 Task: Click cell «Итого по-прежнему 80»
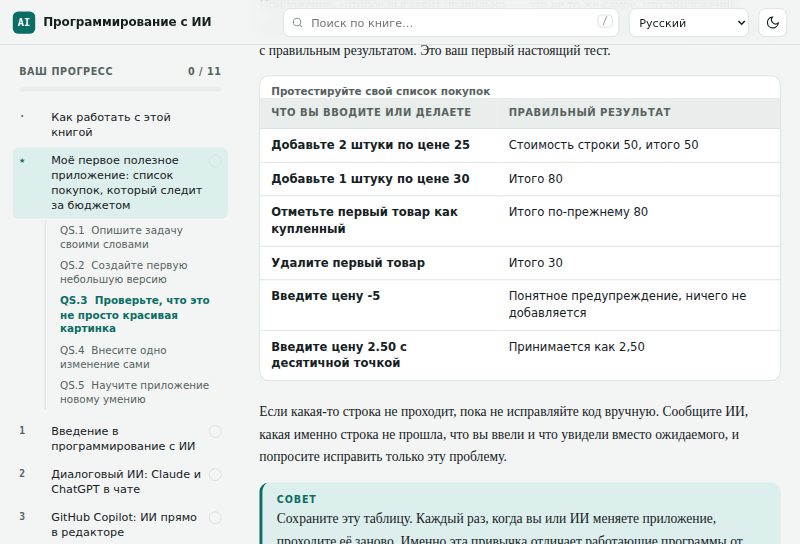(639, 220)
